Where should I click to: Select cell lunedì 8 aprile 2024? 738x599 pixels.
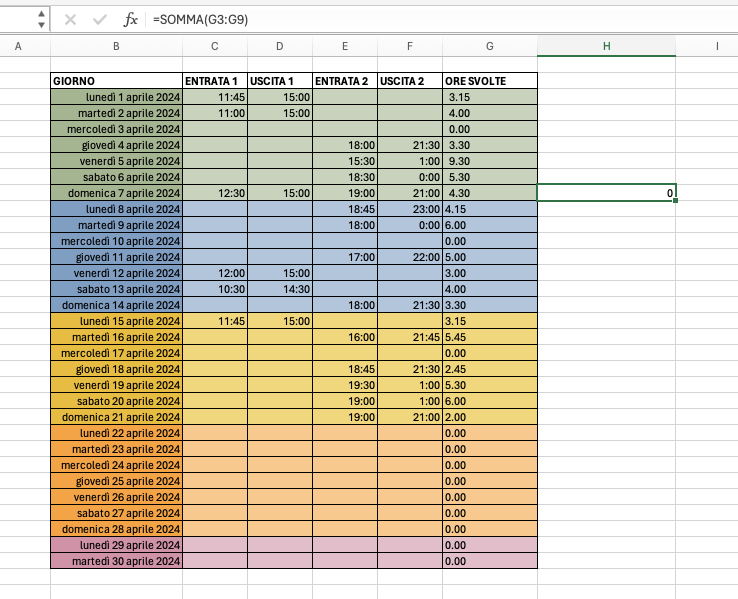(x=116, y=209)
